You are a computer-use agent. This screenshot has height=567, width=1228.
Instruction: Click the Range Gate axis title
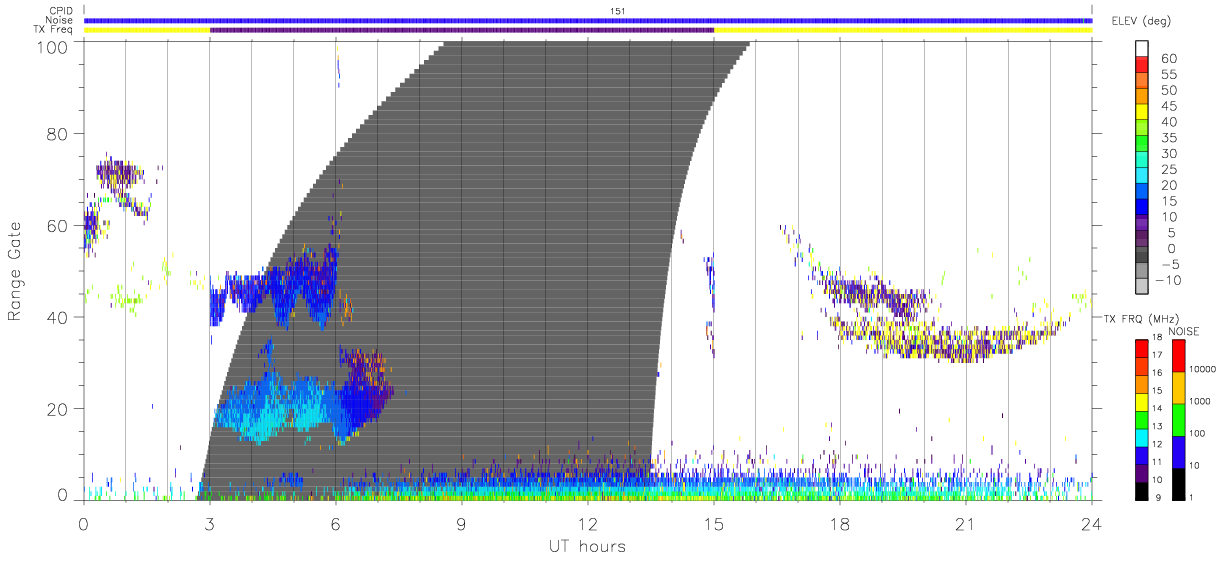[15, 272]
